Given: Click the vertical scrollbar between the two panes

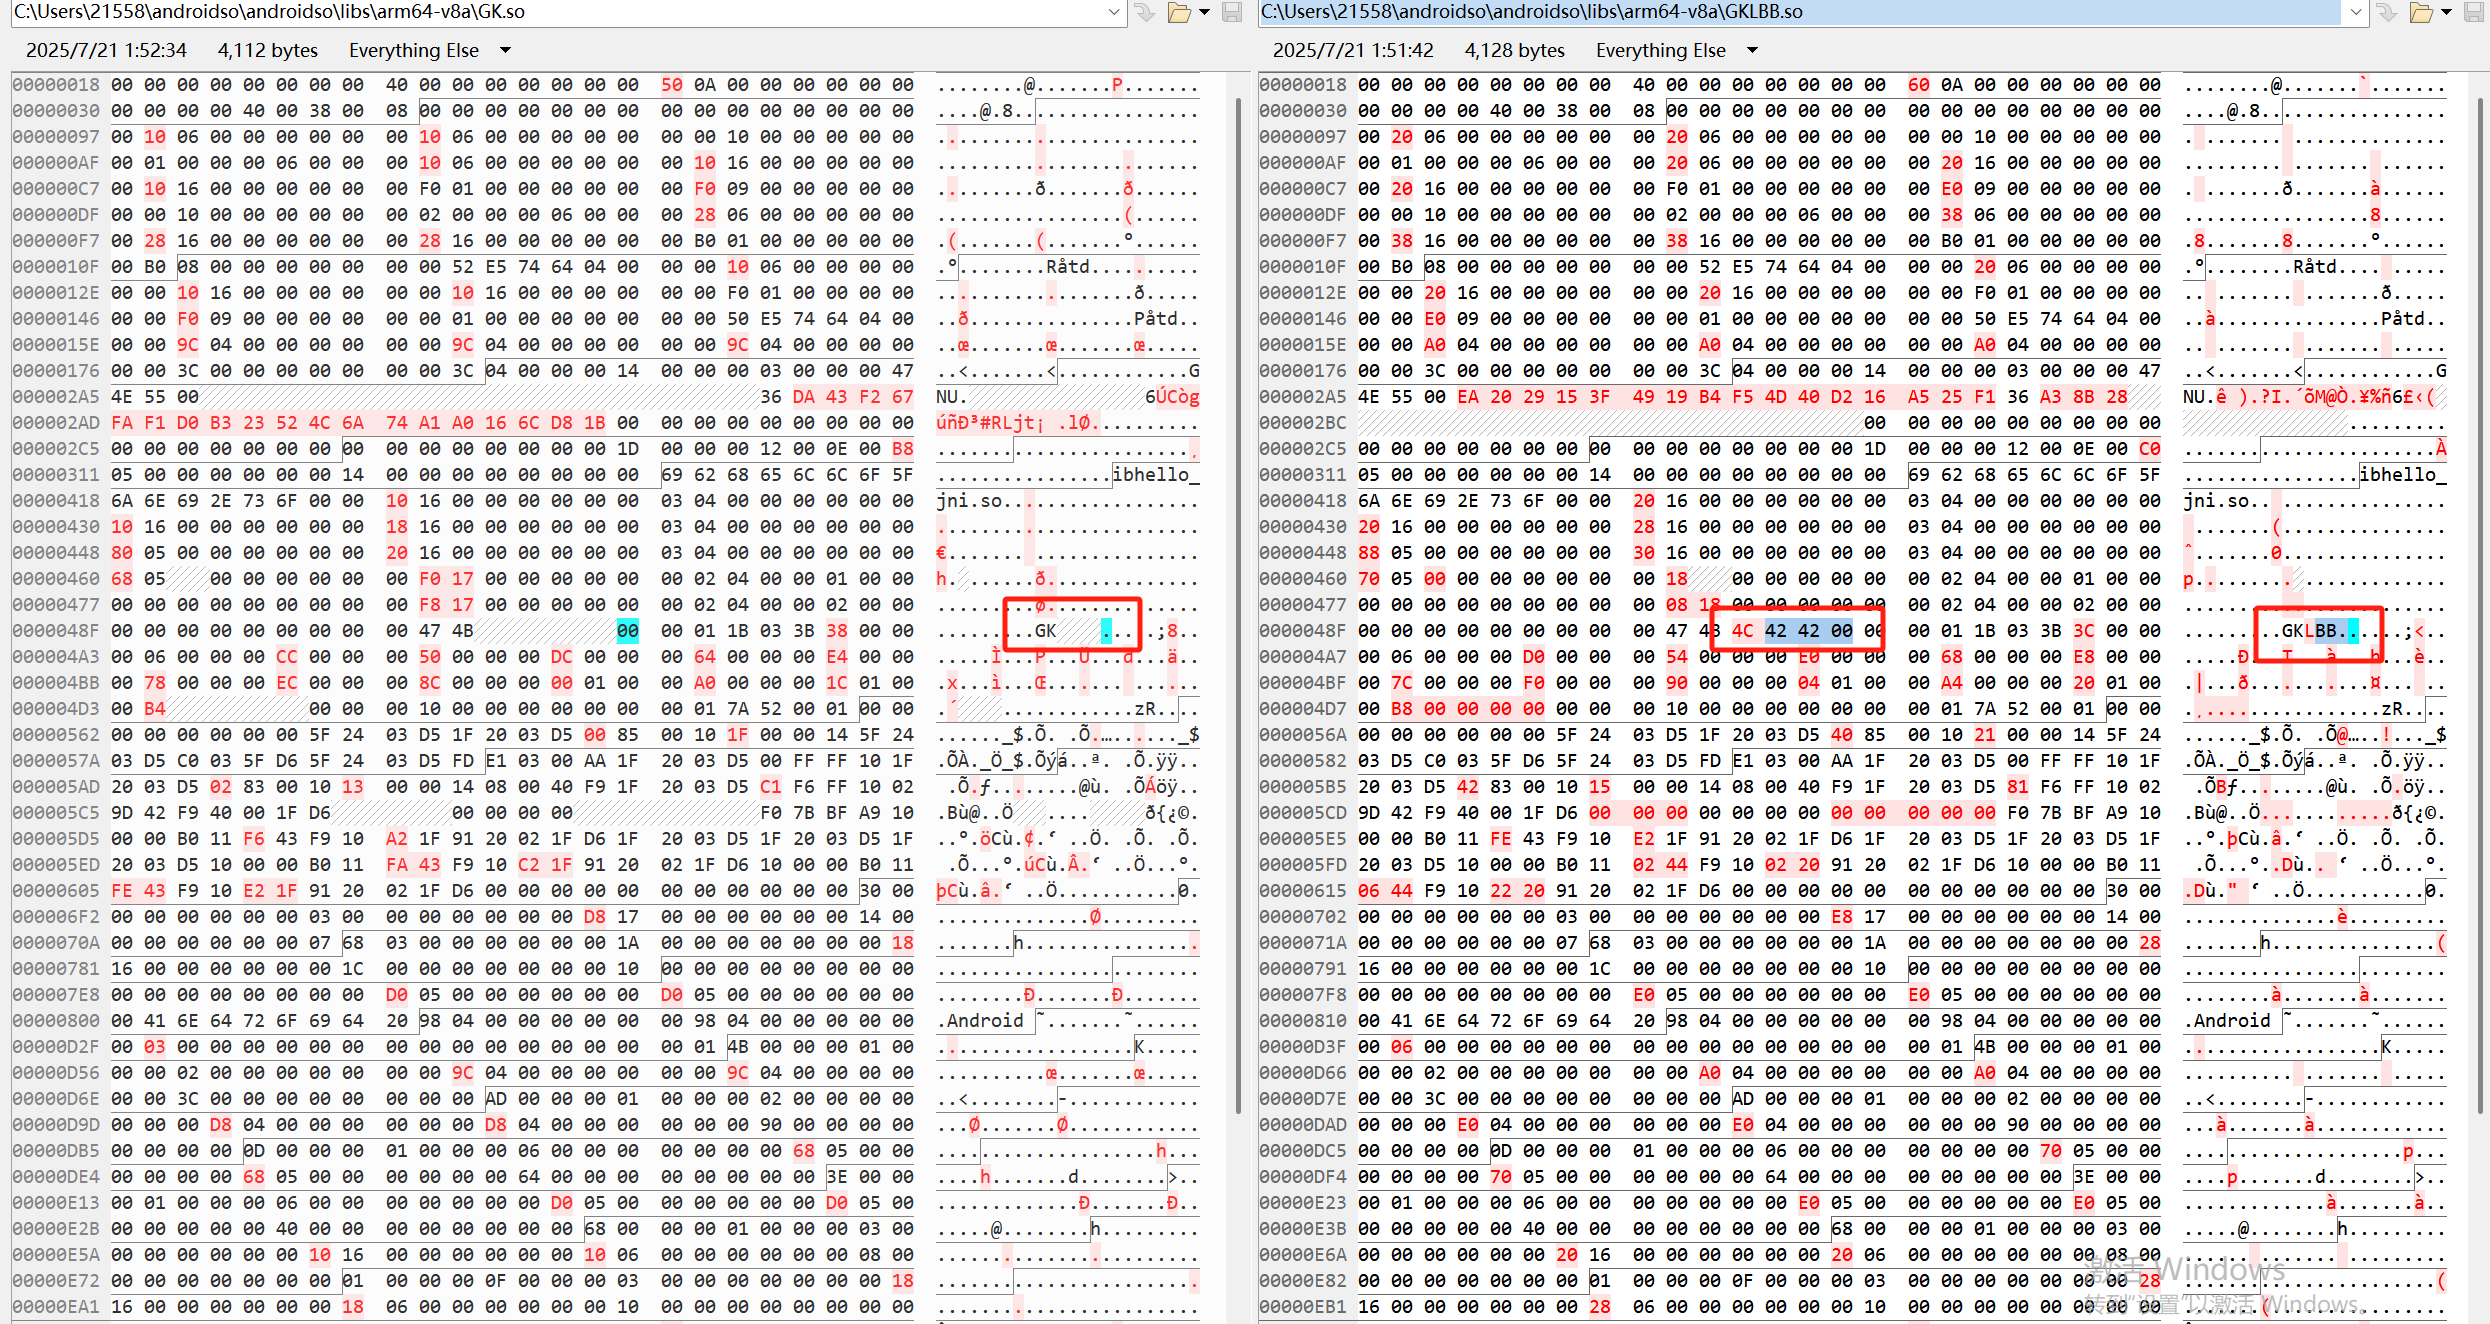Looking at the screenshot, I should (x=1239, y=600).
